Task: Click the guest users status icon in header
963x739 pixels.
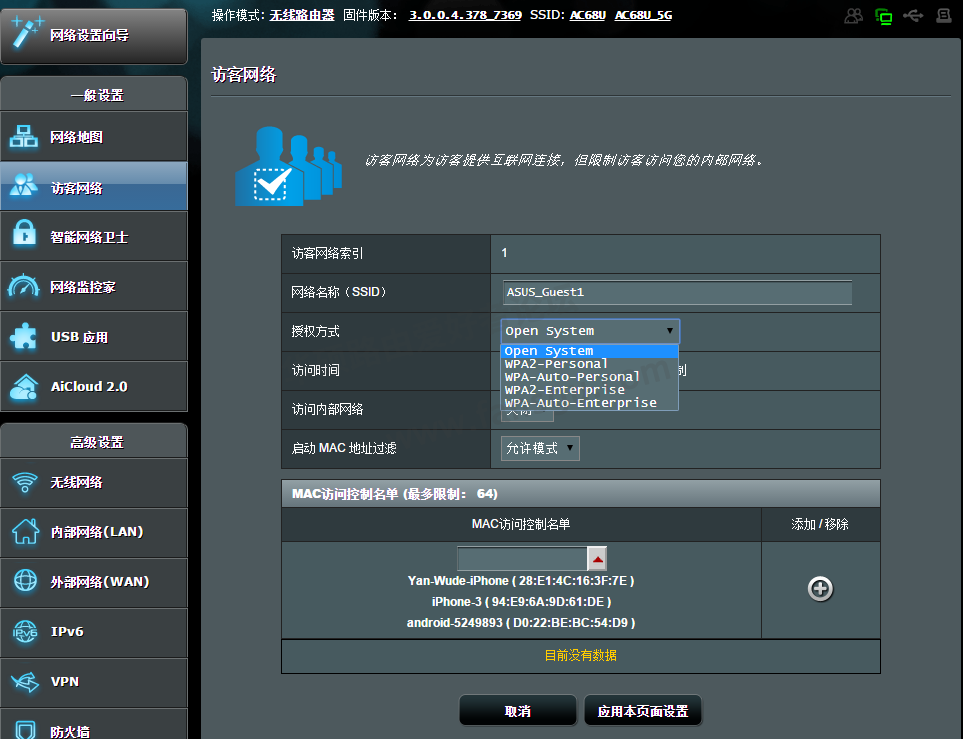Action: (x=853, y=15)
